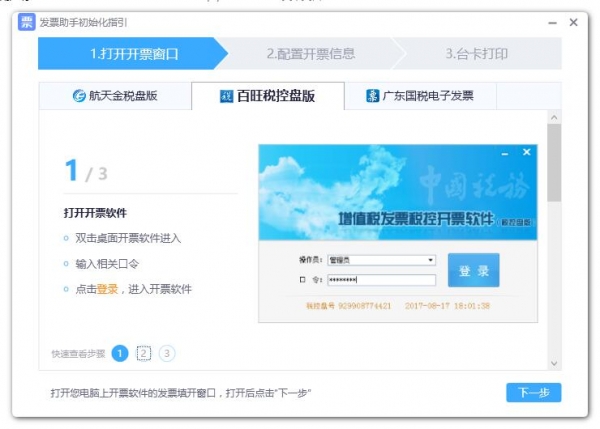Switch to 广东国税电子发票 tab
600x429 pixels.
420,96
